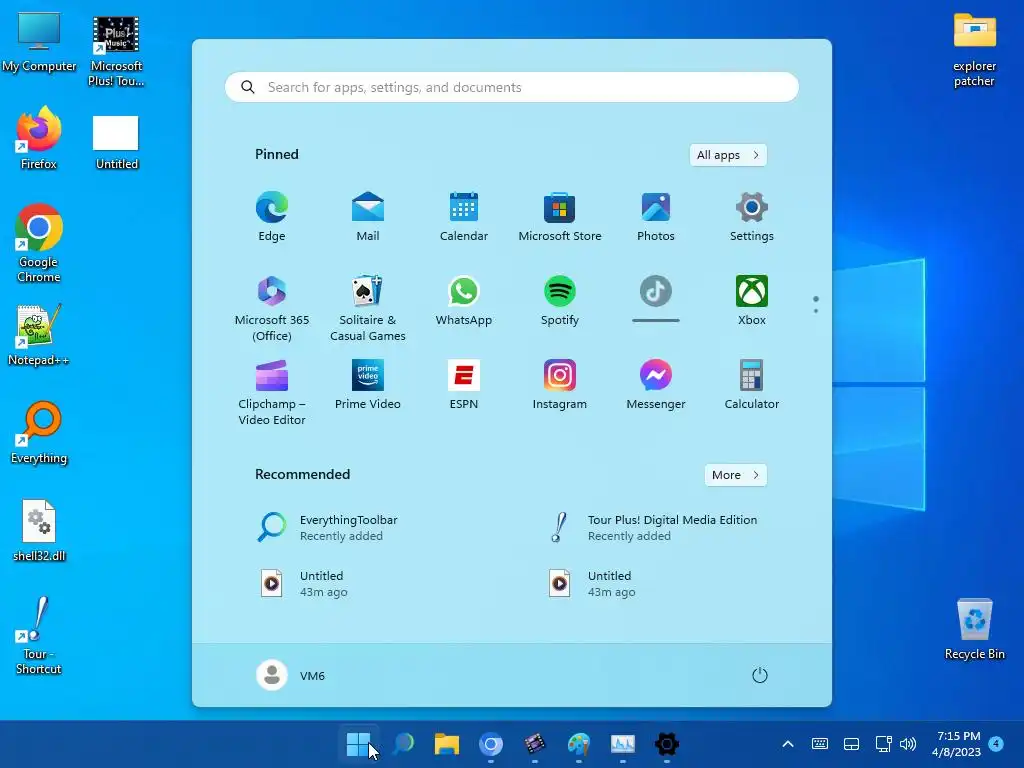Open the performance graph taskbar app
This screenshot has height=768, width=1024.
coord(622,744)
